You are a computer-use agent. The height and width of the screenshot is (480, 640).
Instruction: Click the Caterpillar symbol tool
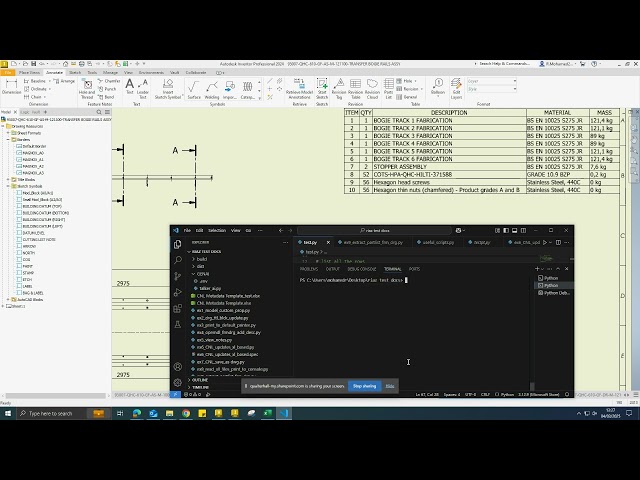point(247,89)
